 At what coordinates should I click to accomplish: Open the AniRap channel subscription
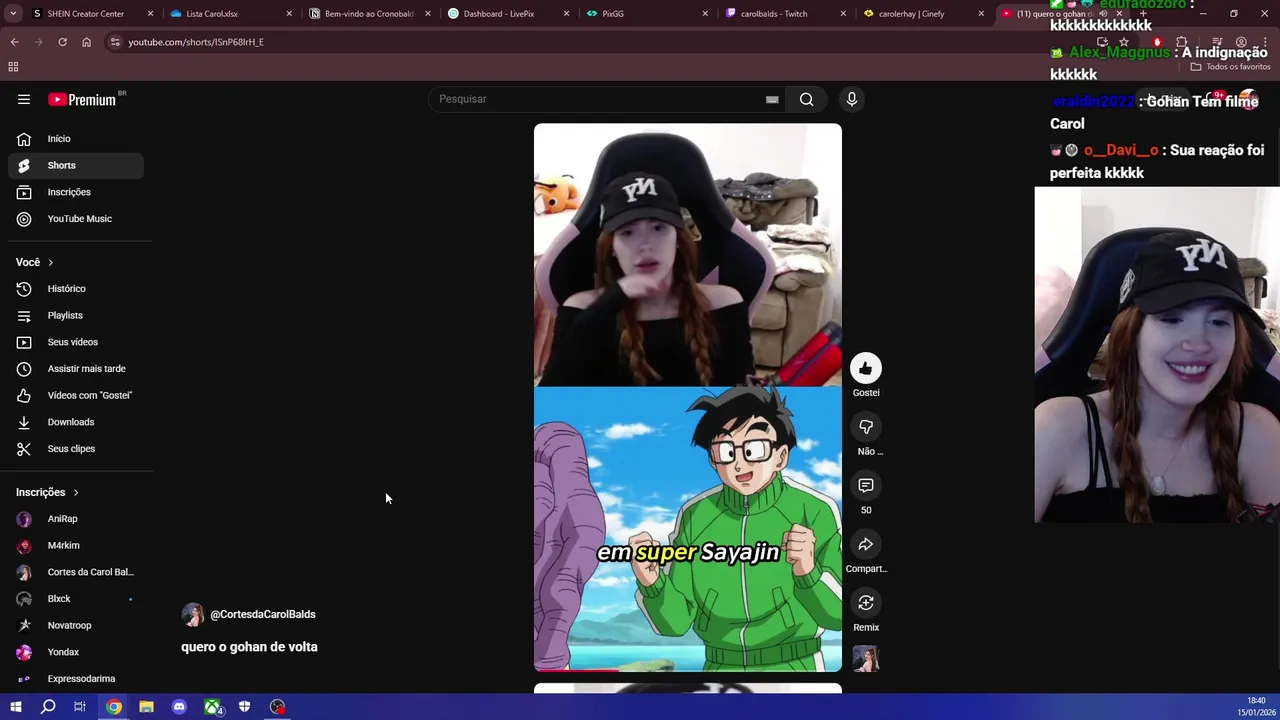(x=76, y=519)
